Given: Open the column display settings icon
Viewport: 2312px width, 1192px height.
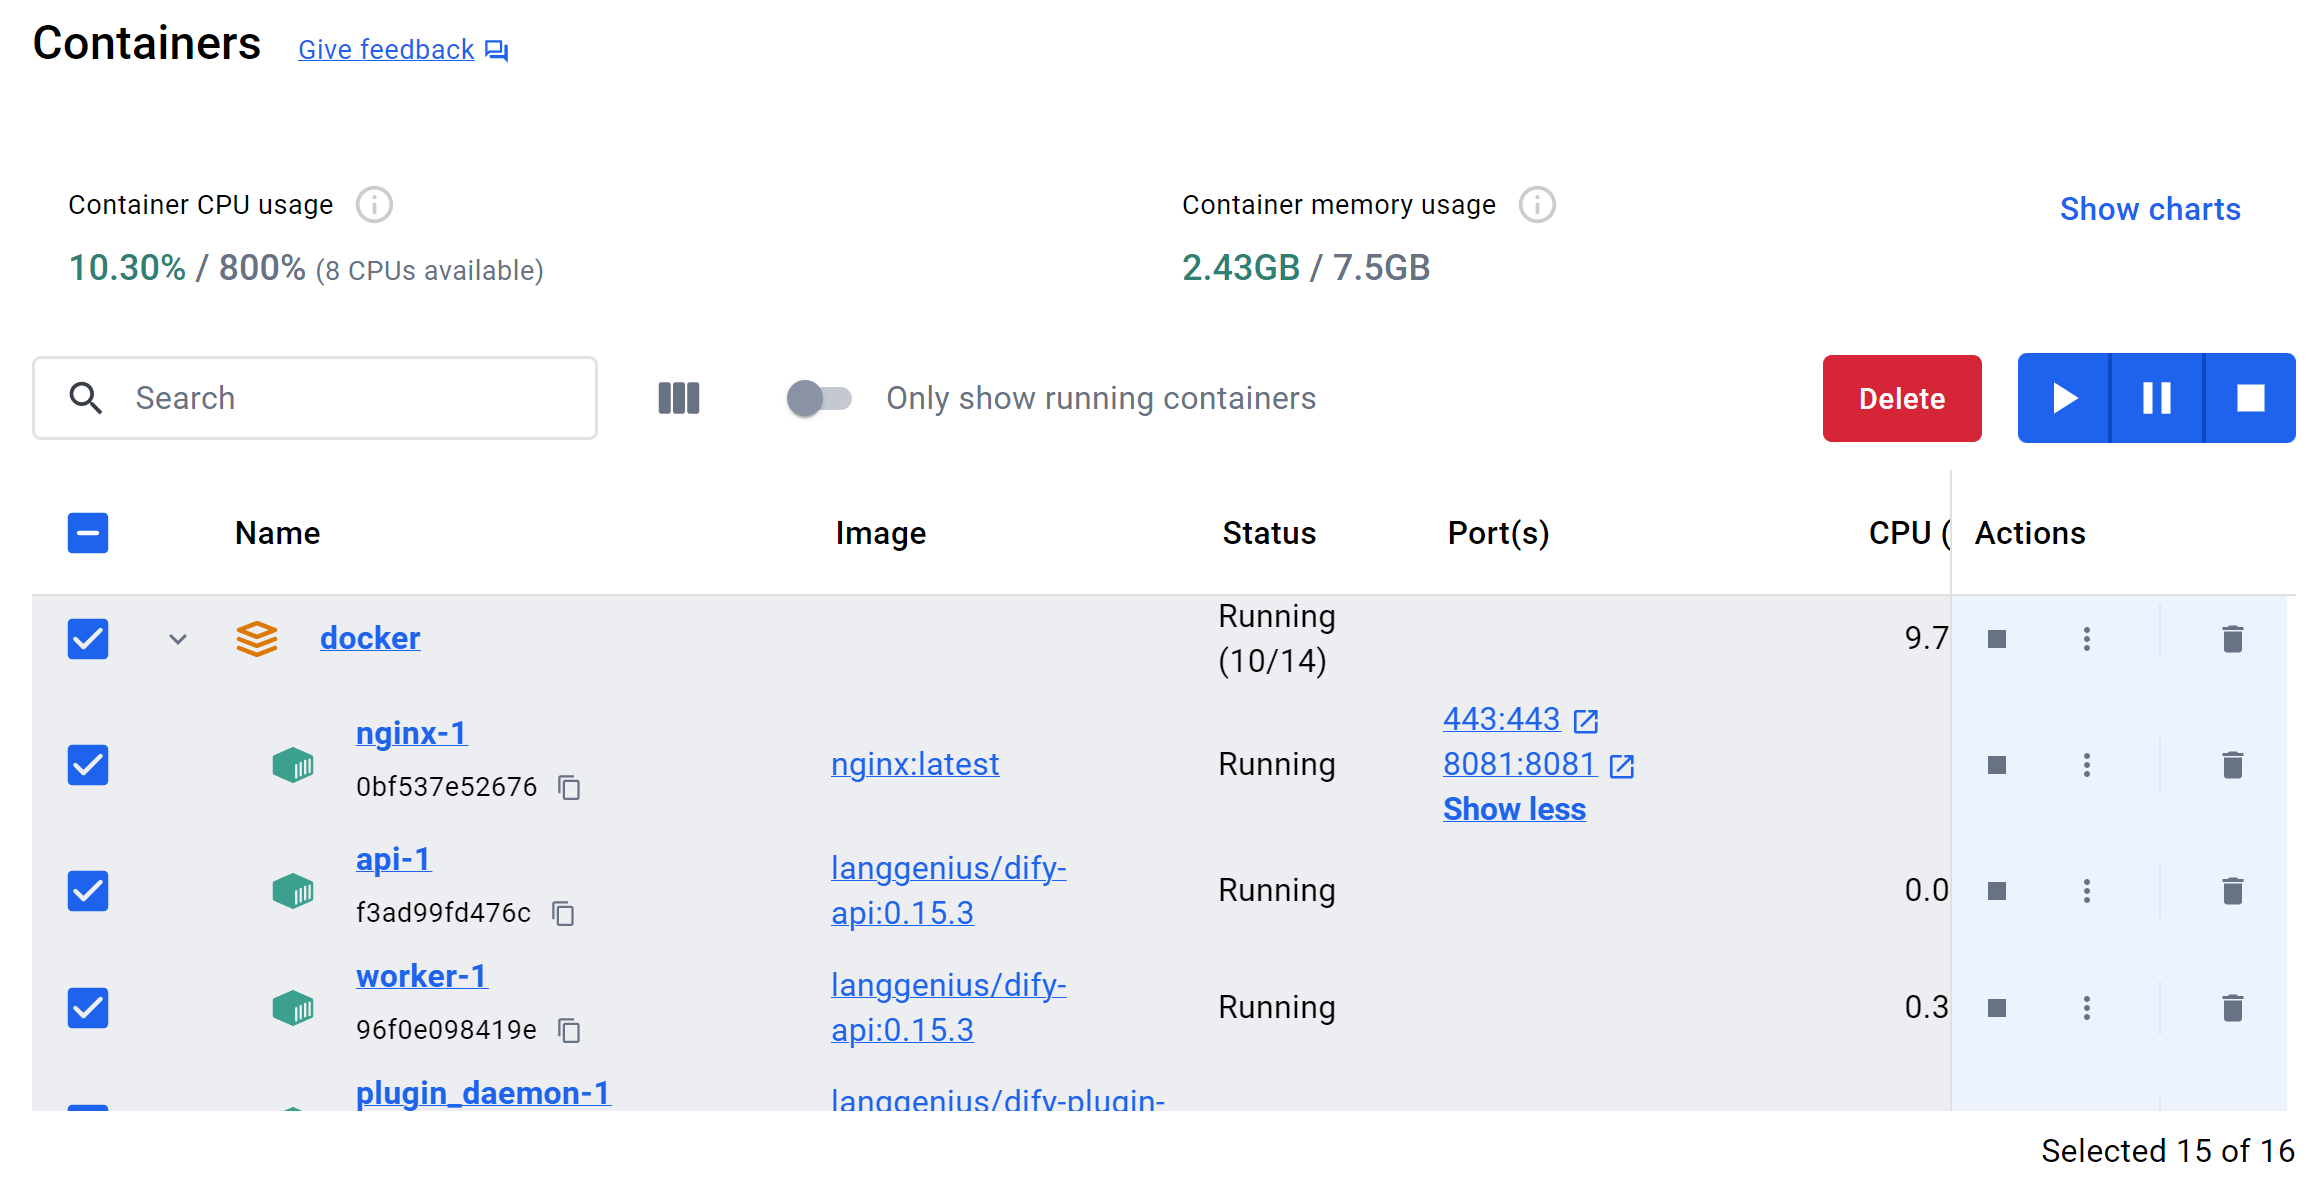Looking at the screenshot, I should (679, 398).
